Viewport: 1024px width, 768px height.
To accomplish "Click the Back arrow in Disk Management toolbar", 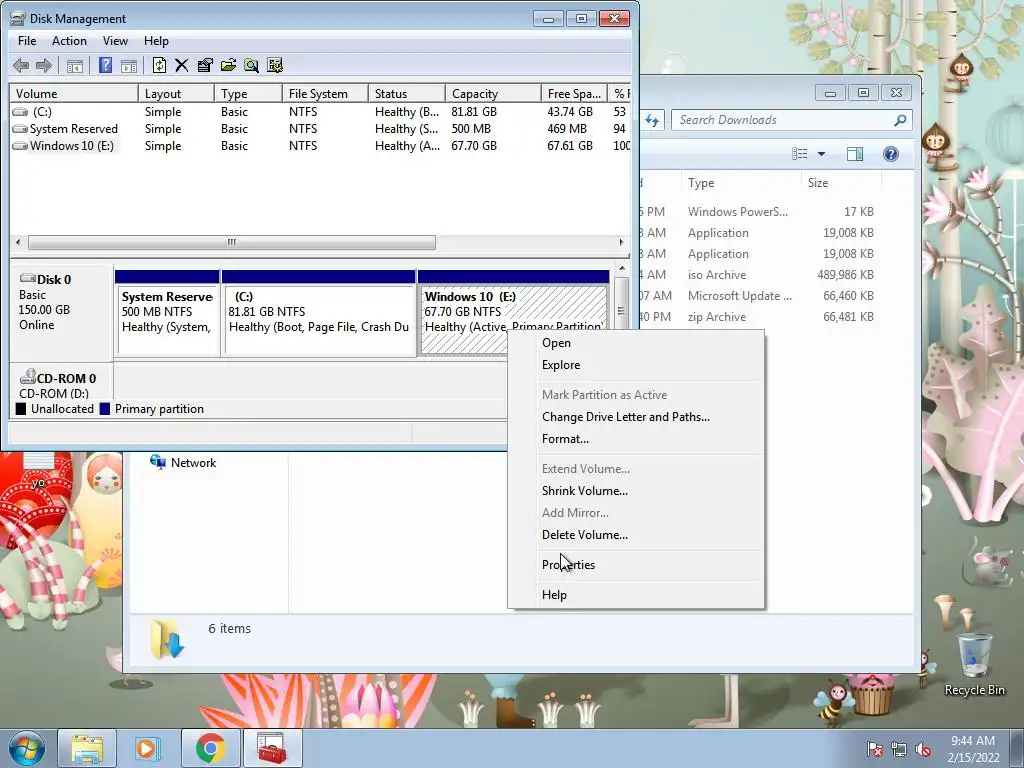I will click(21, 65).
